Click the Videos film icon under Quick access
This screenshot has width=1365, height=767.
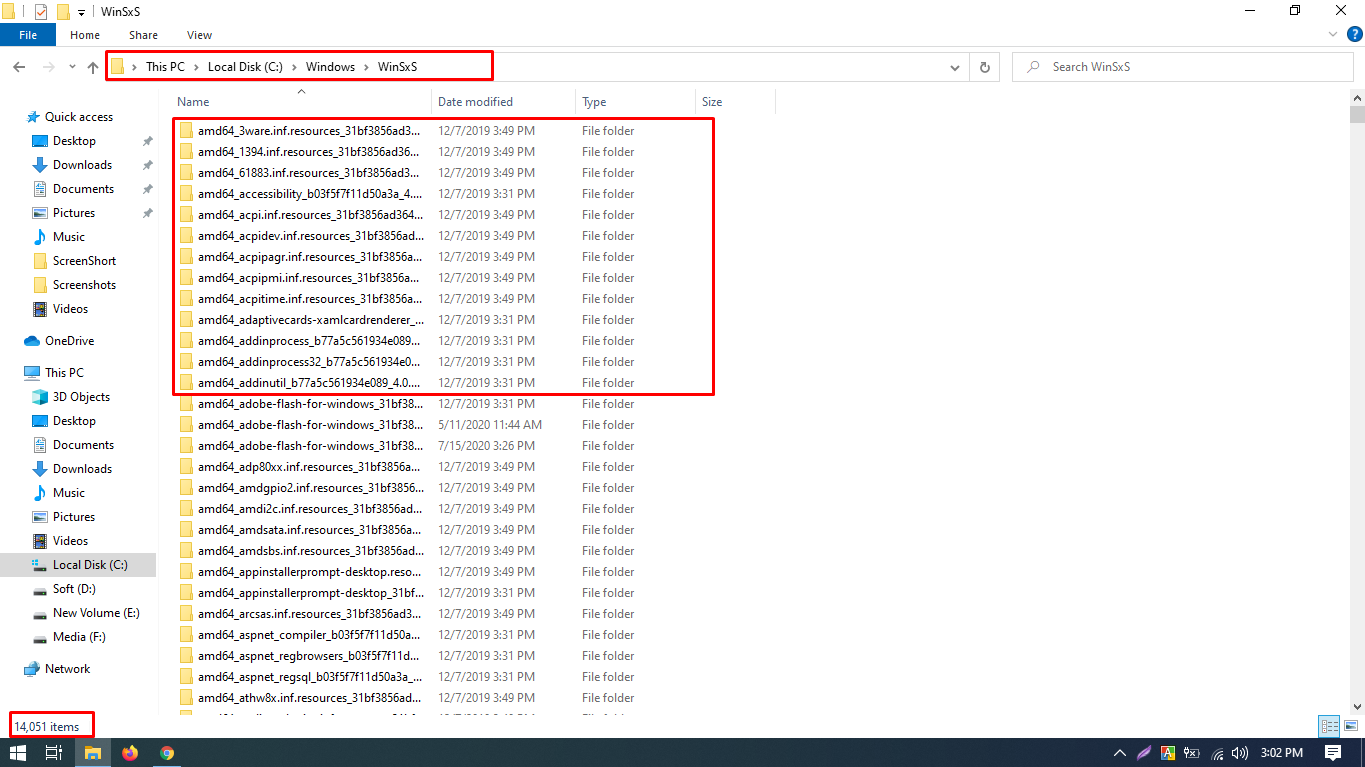click(x=40, y=309)
